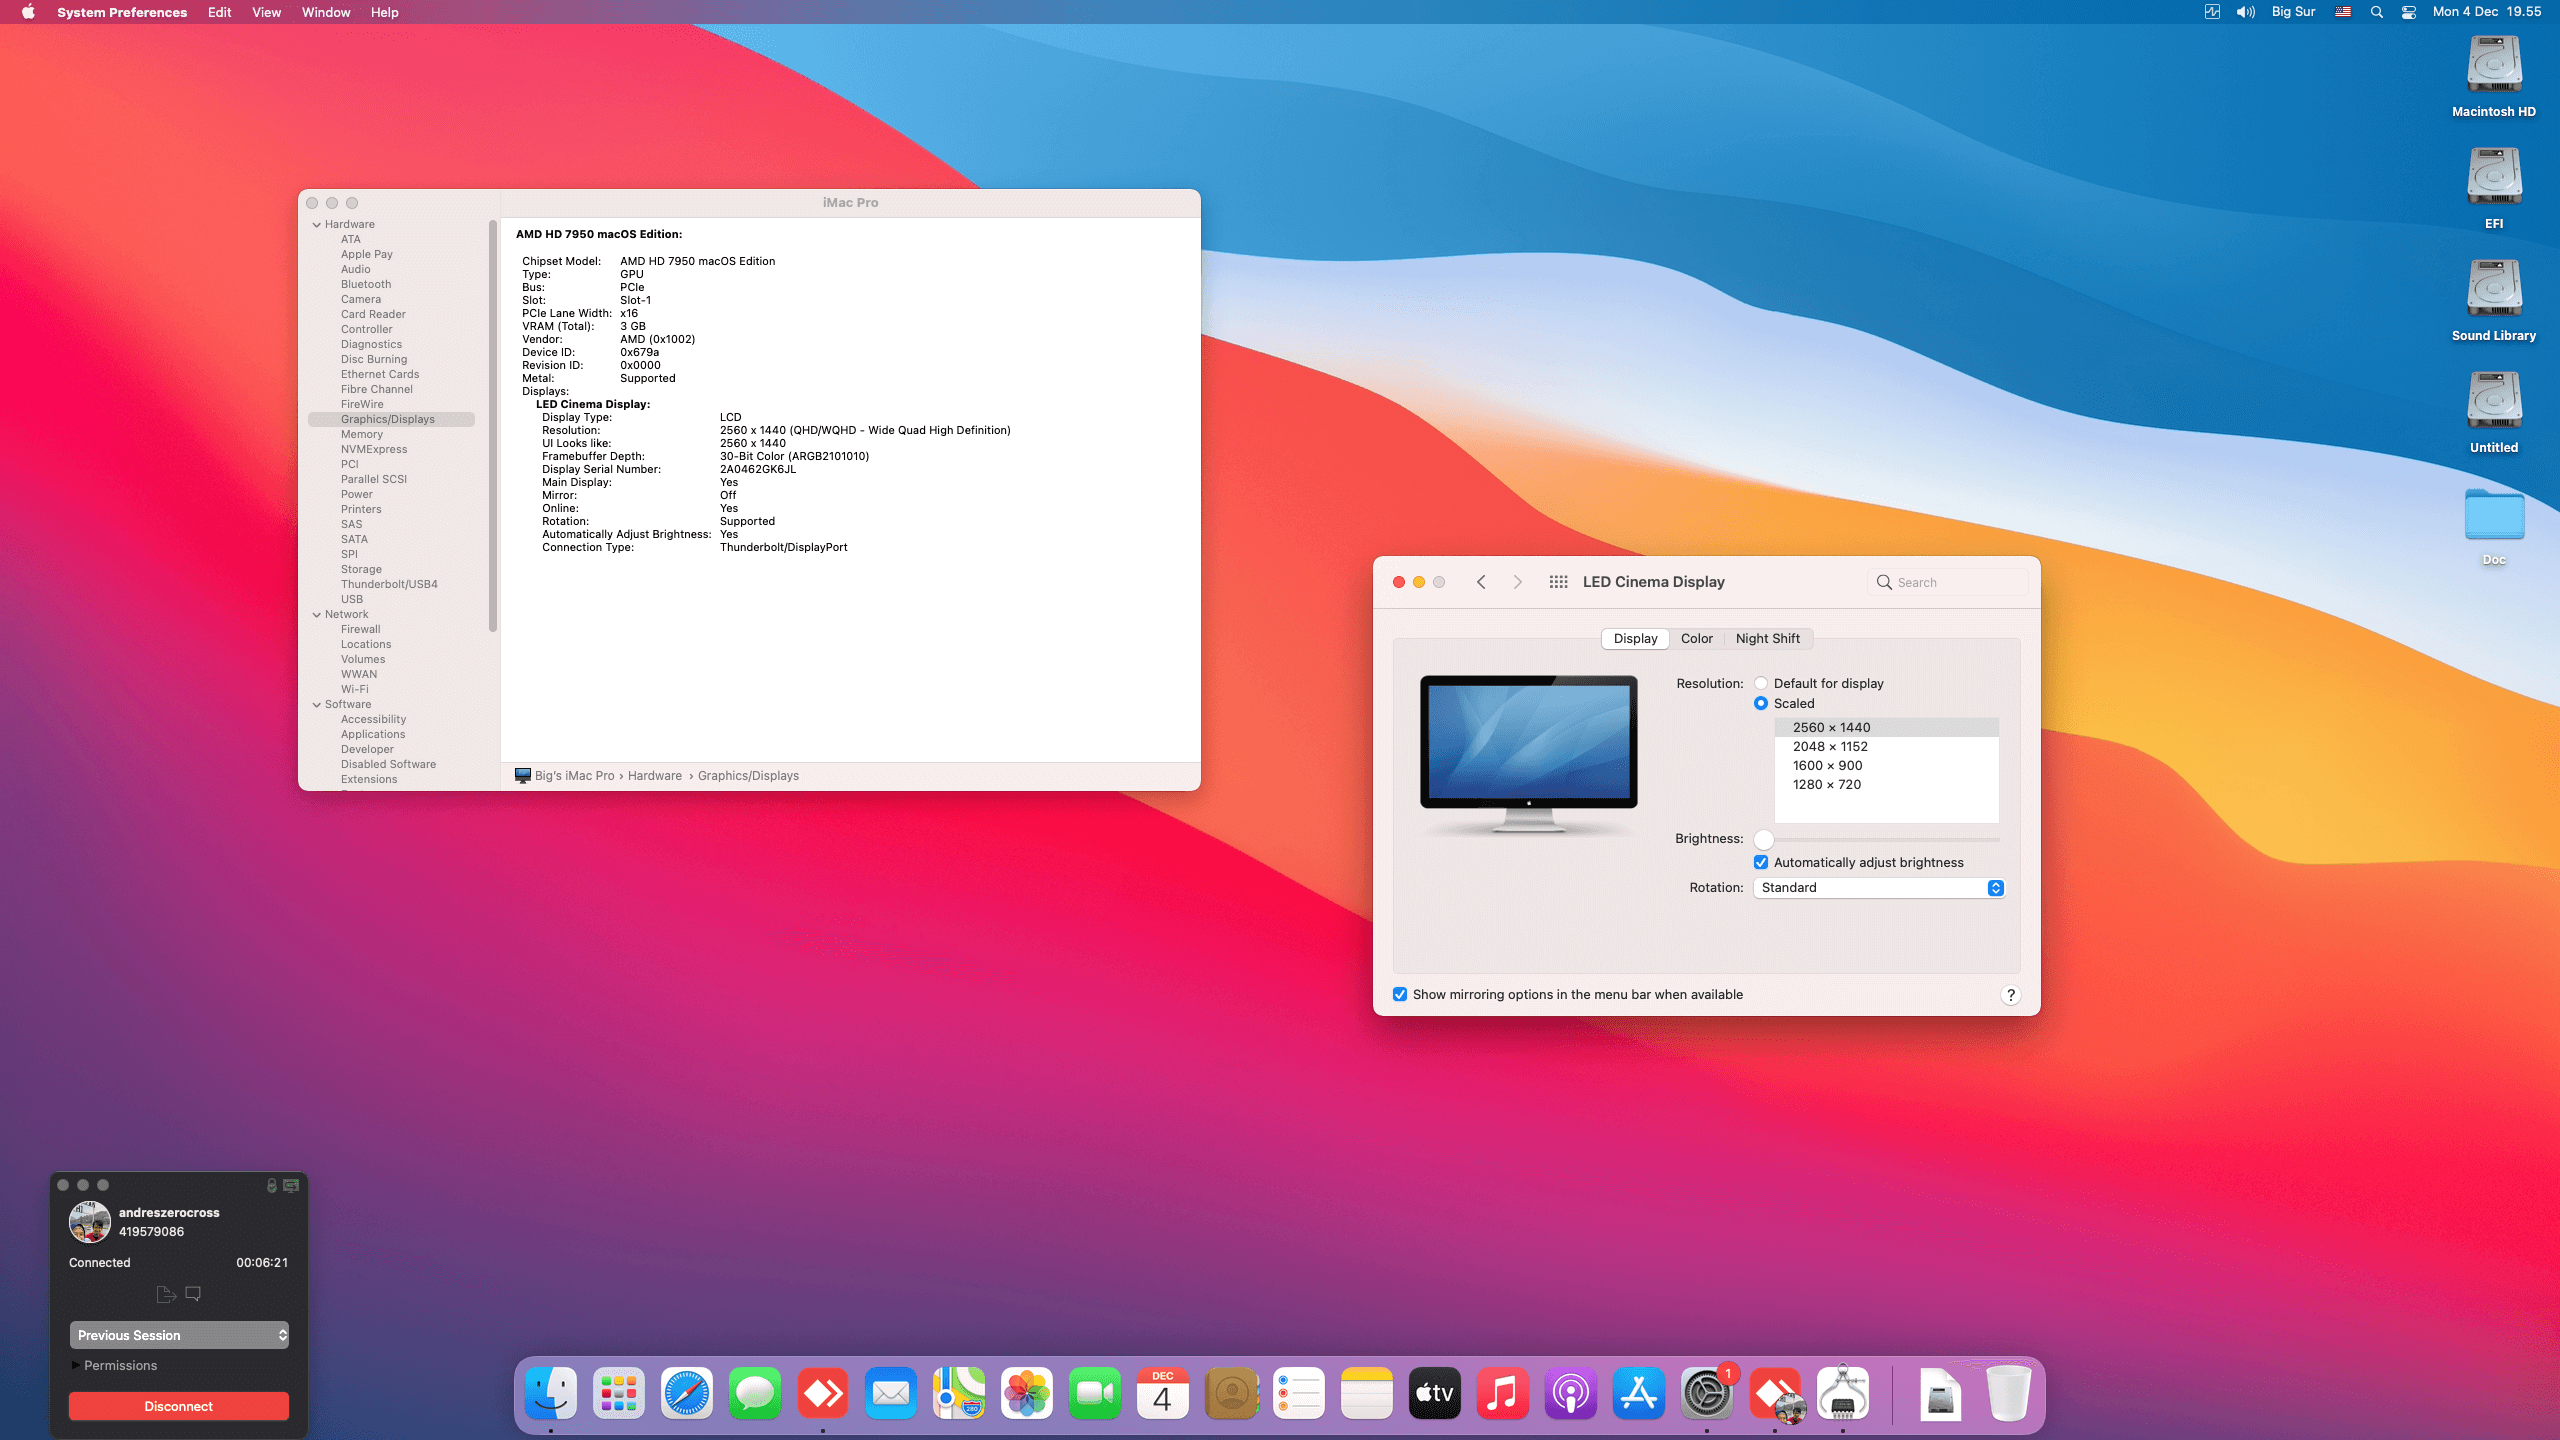Click the Search field in Displays preferences
Viewport: 2560px width, 1440px height.
(1947, 582)
